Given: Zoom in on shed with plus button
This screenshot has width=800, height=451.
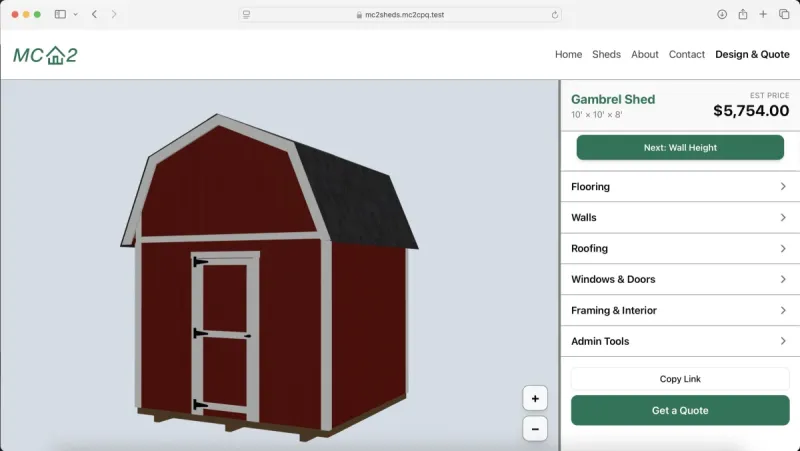Looking at the screenshot, I should point(535,398).
